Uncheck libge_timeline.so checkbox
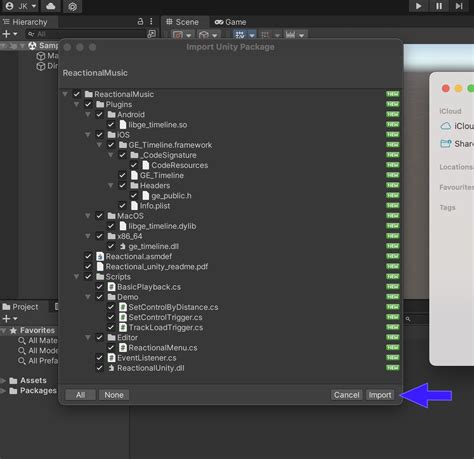 point(111,125)
